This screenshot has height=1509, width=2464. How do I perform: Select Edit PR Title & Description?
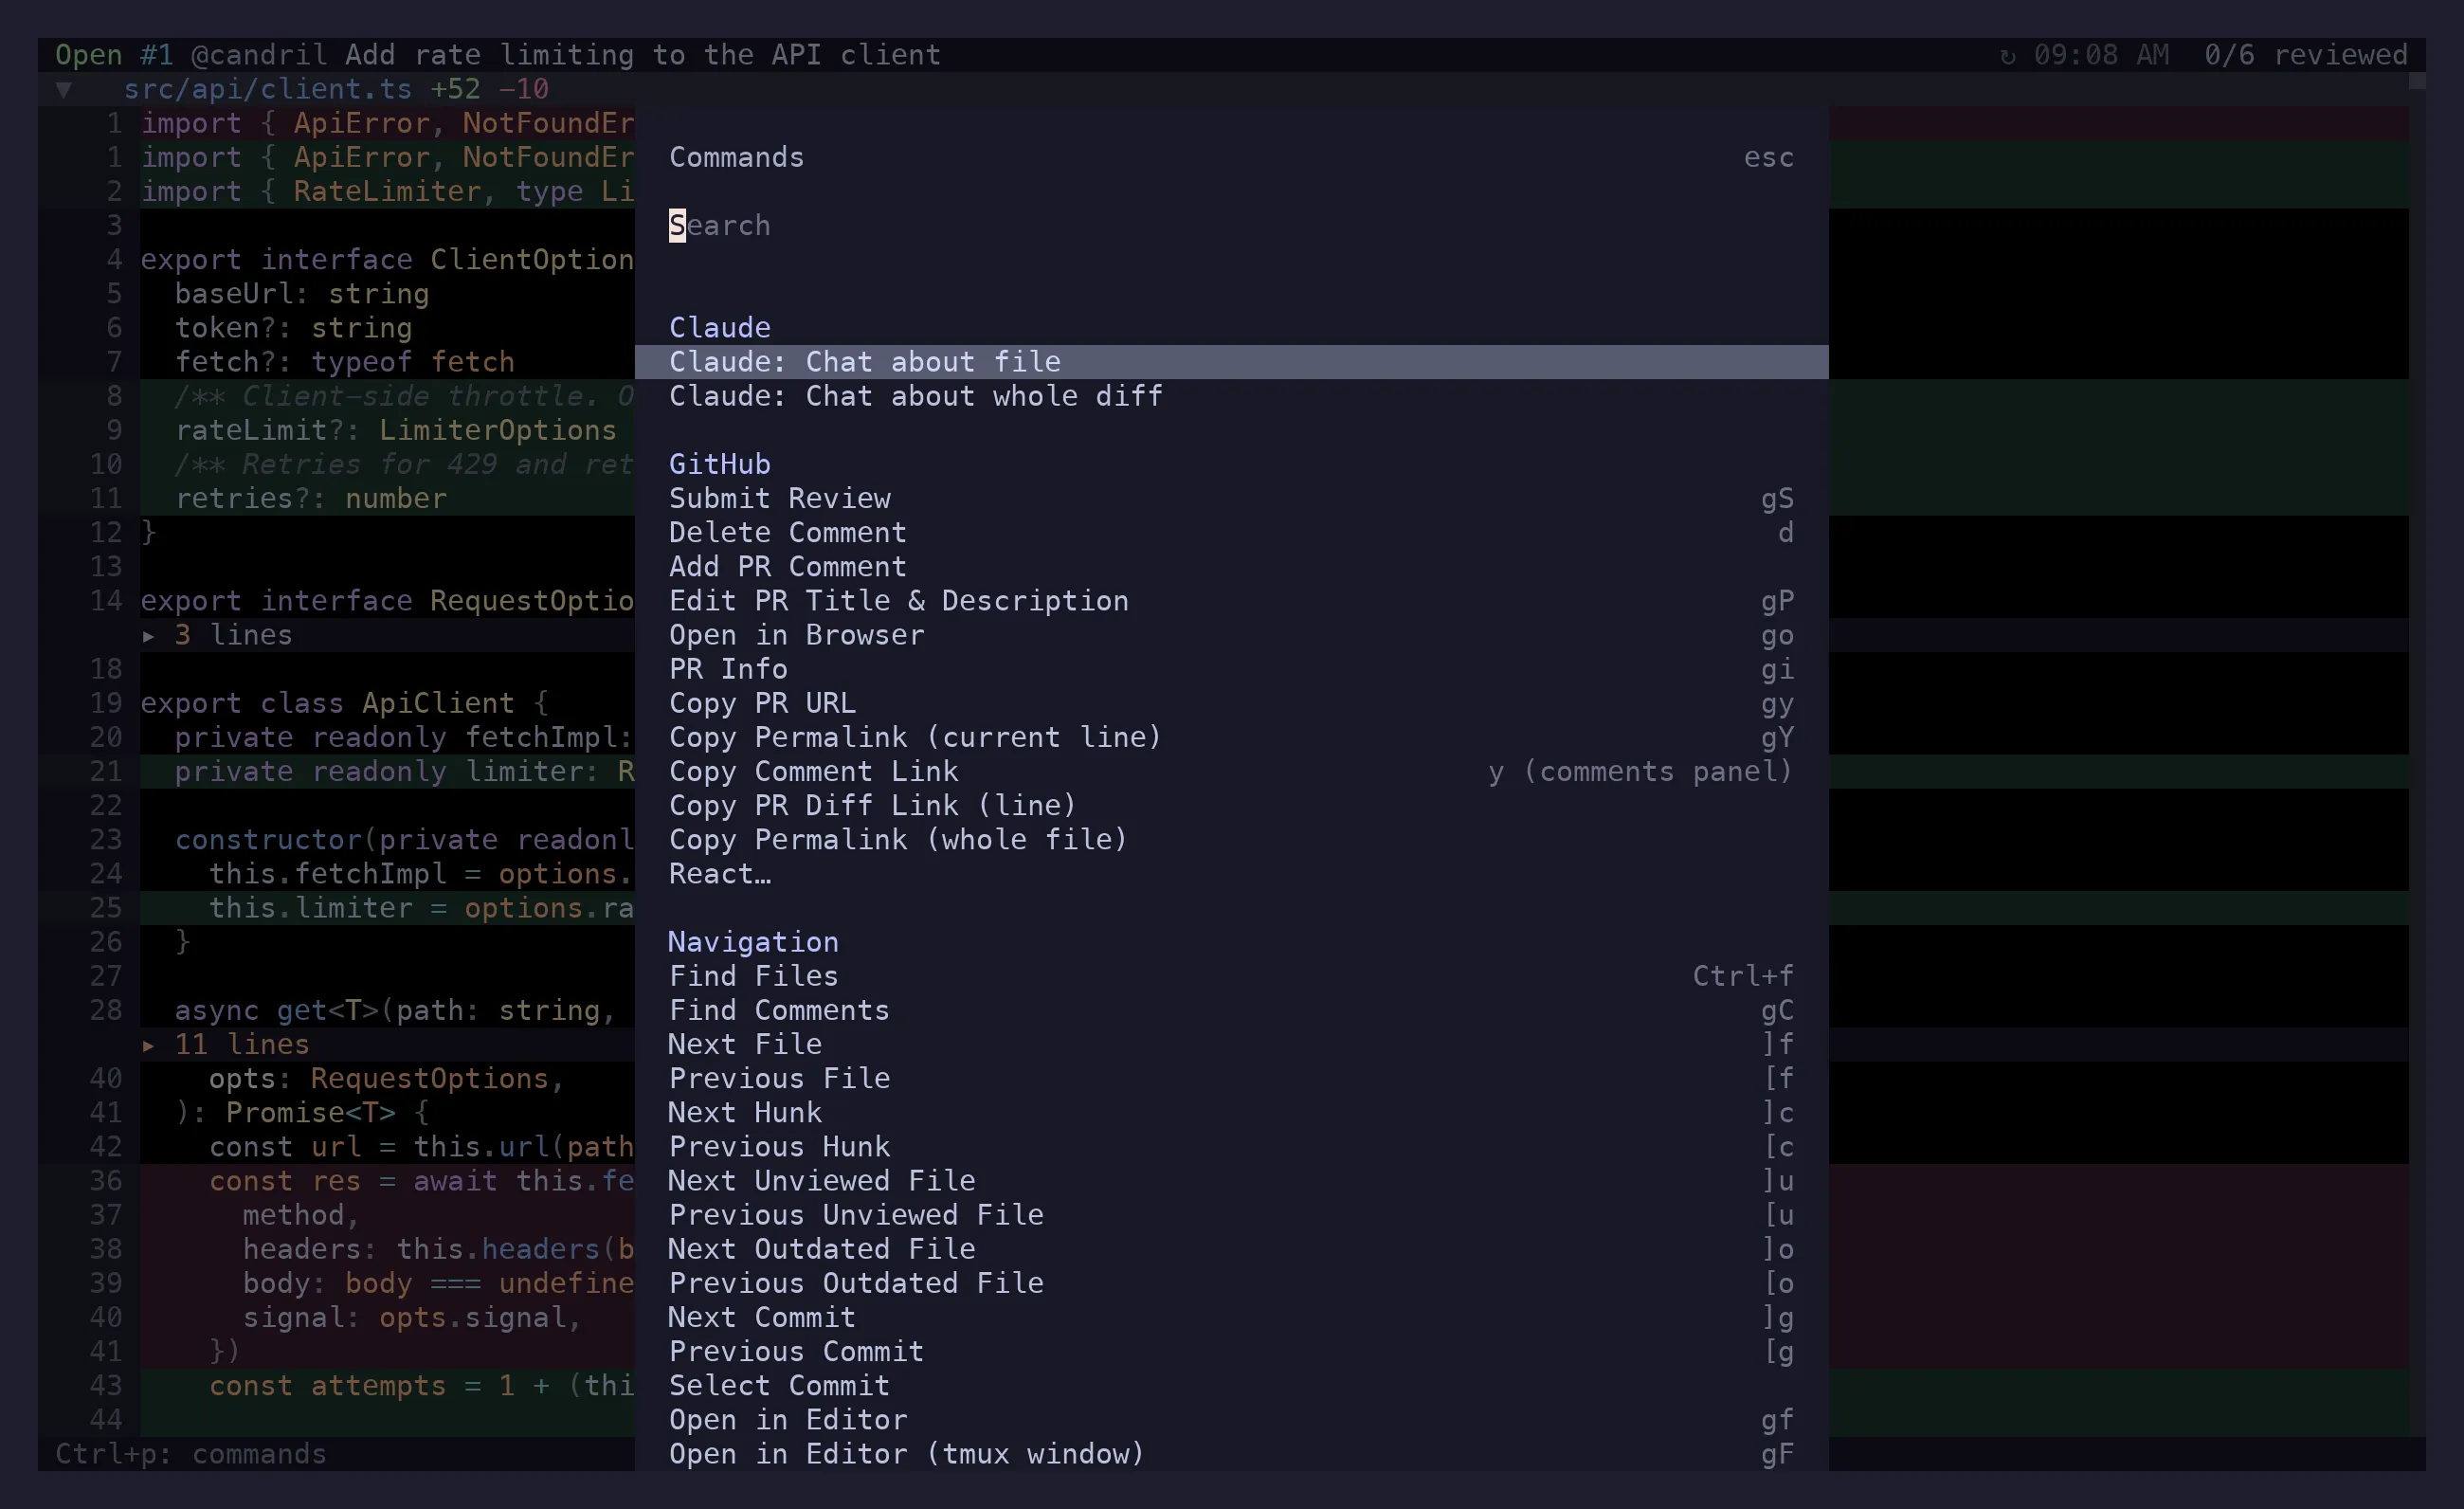1231,601
